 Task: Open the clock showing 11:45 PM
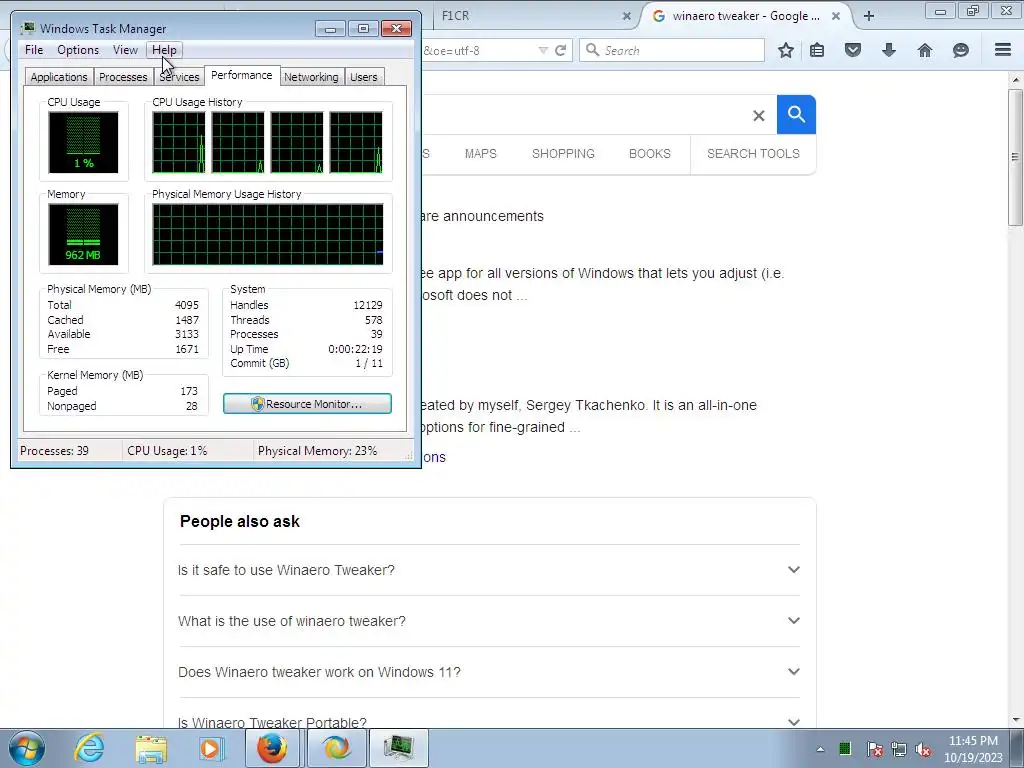tap(973, 749)
